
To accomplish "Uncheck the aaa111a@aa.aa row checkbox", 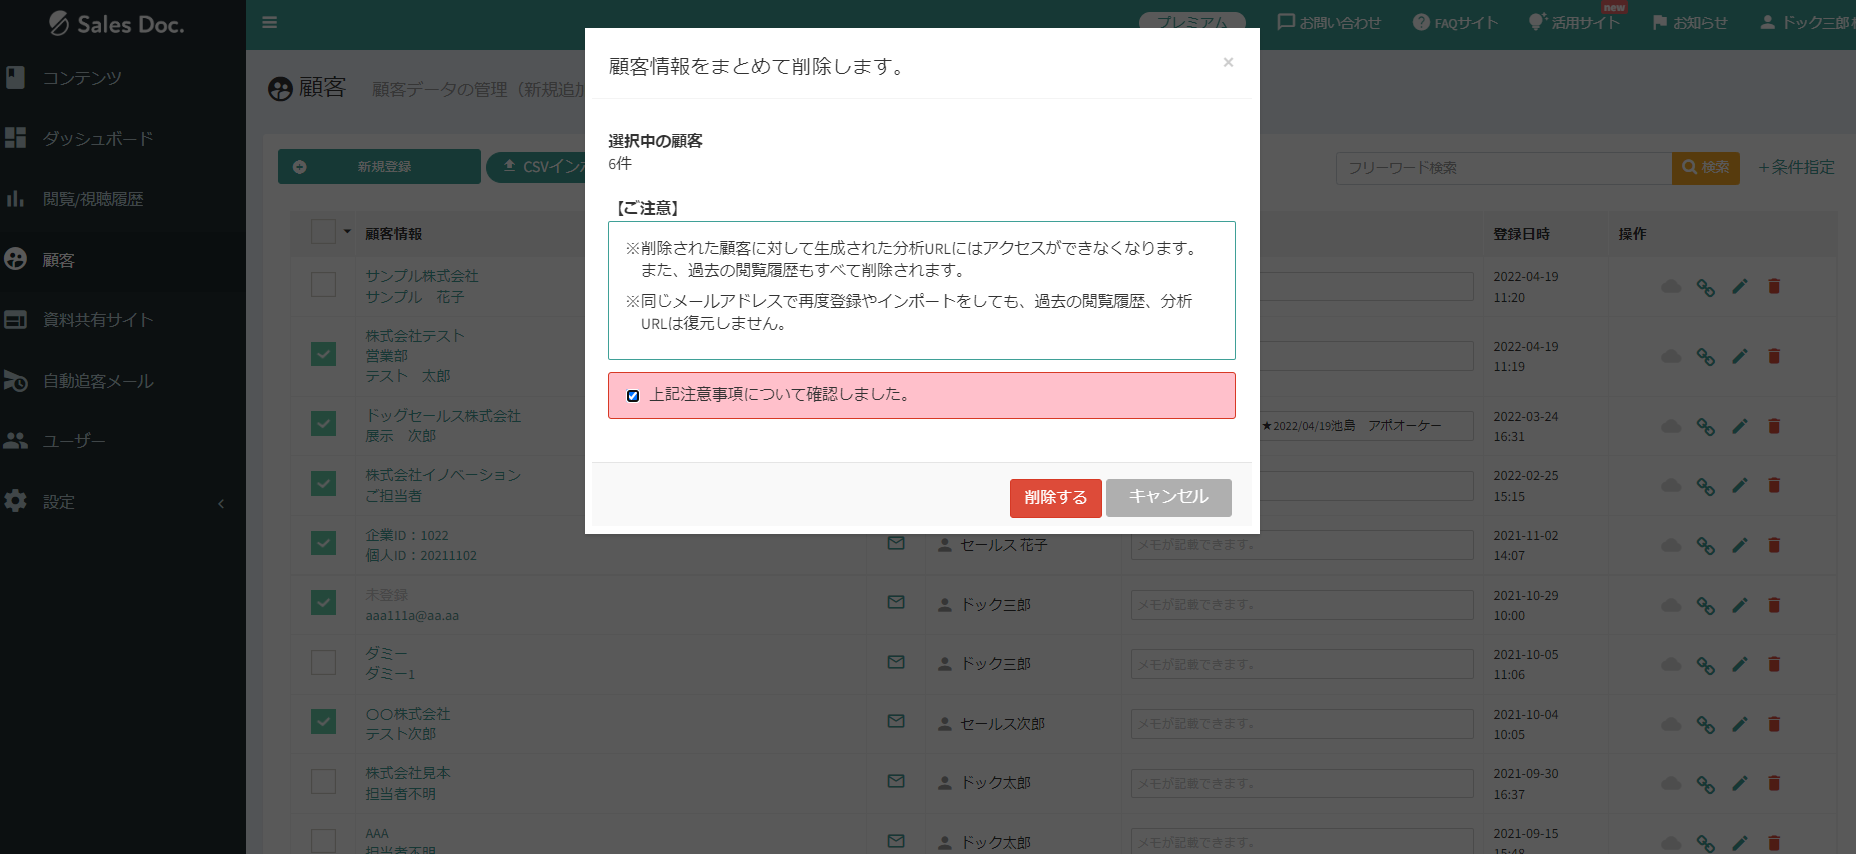I will tap(323, 603).
